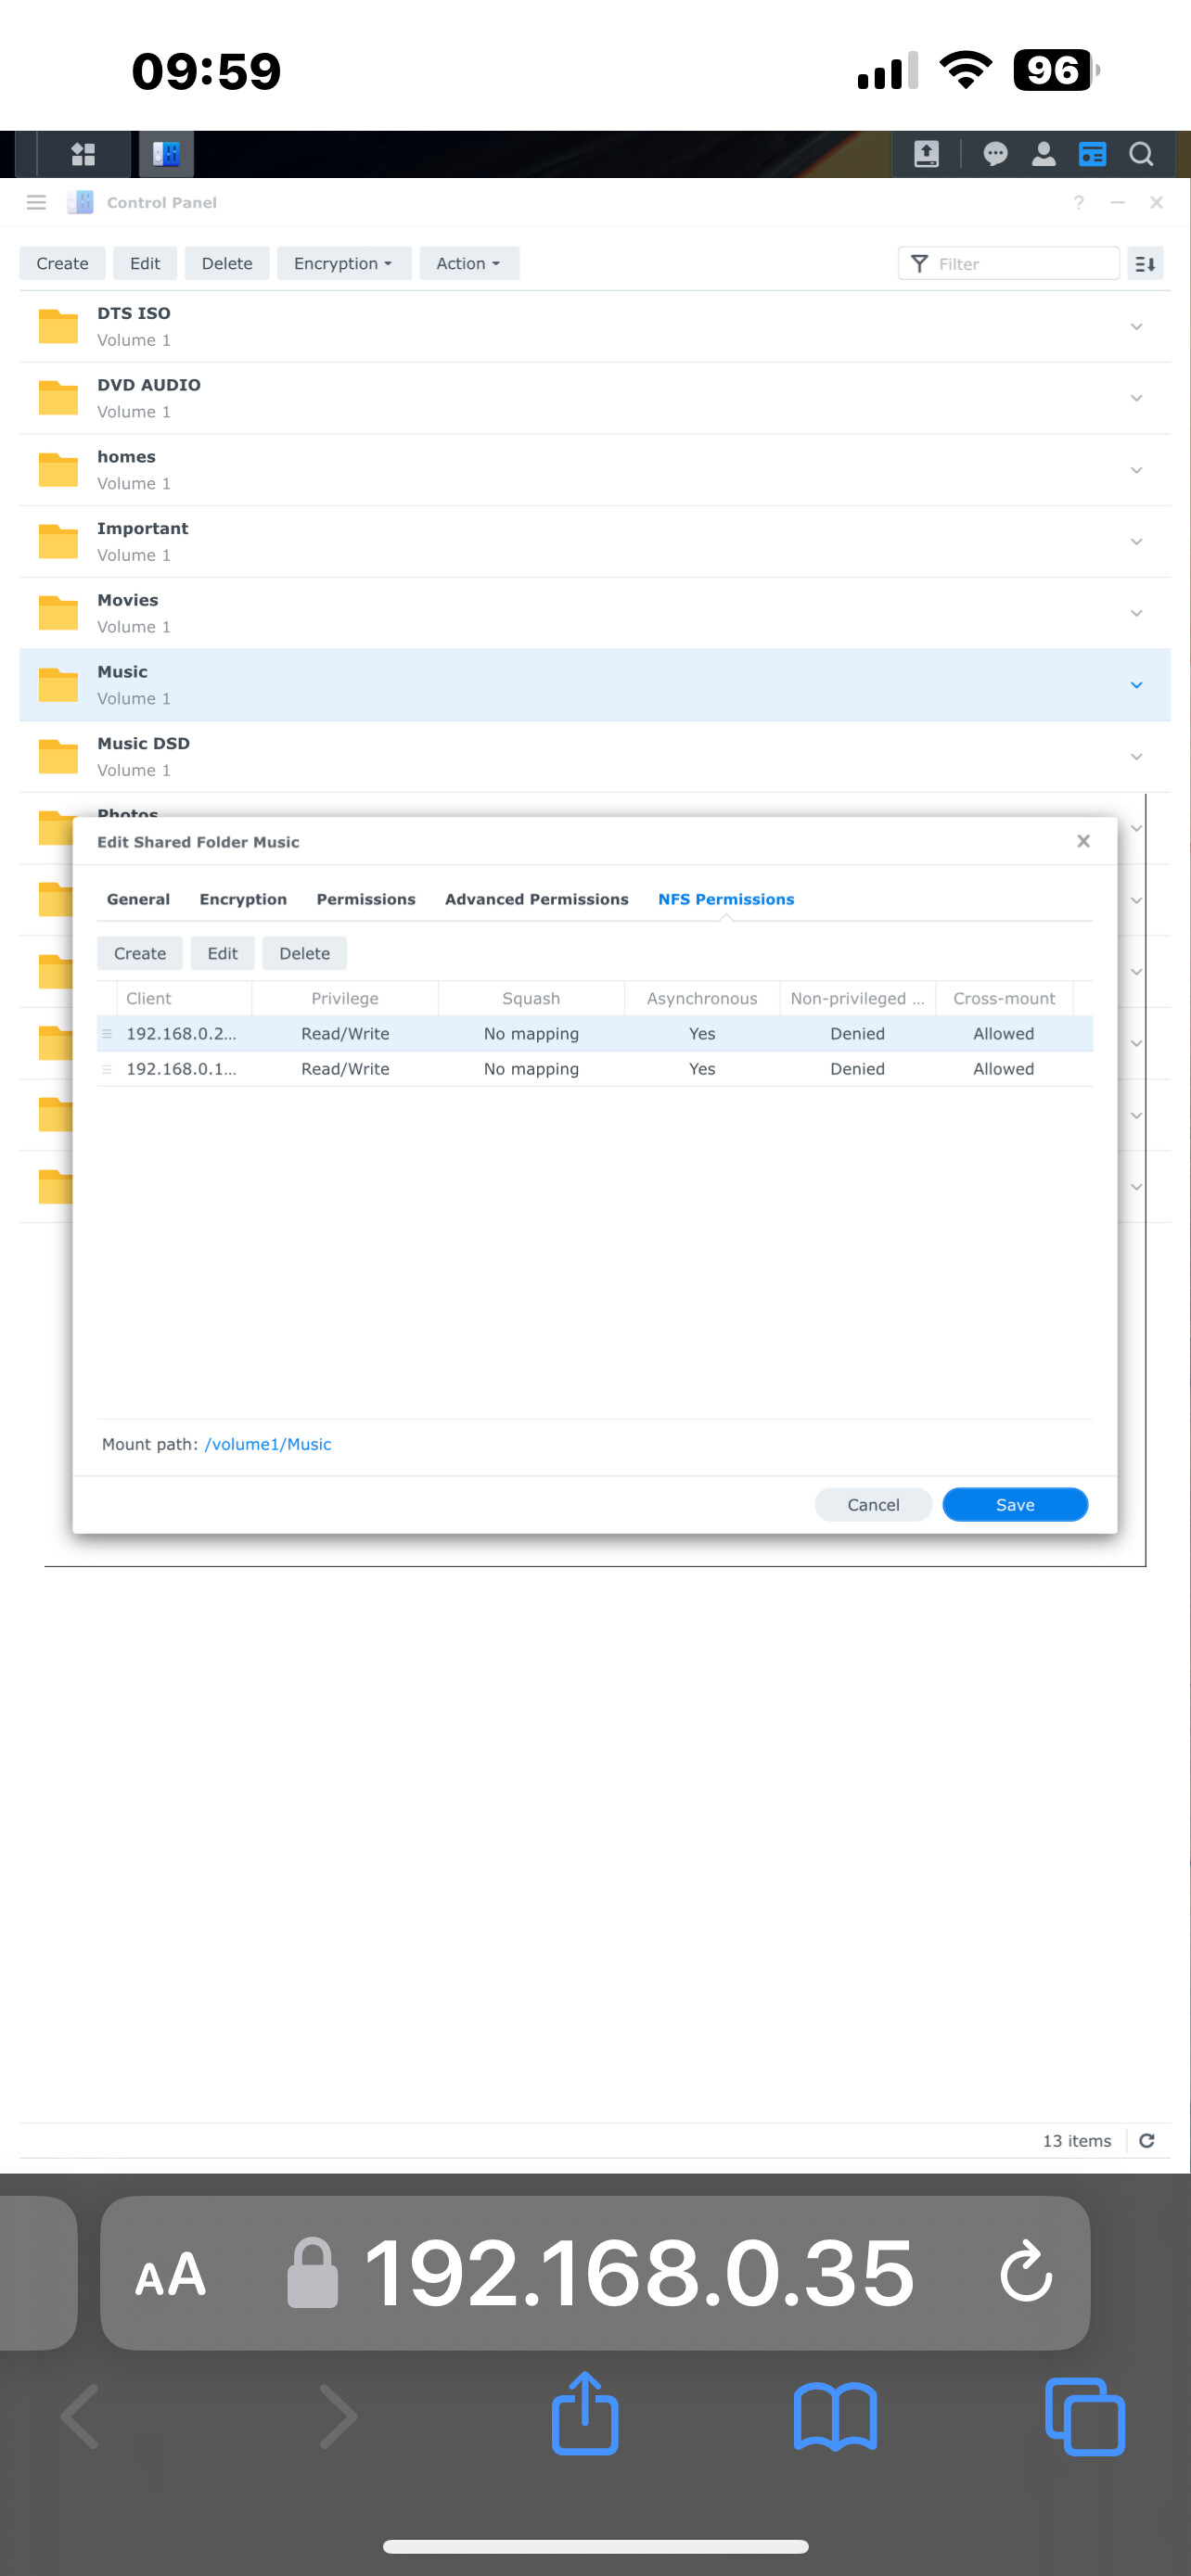
Task: Open Safari bookmarks book icon
Action: click(x=835, y=2417)
